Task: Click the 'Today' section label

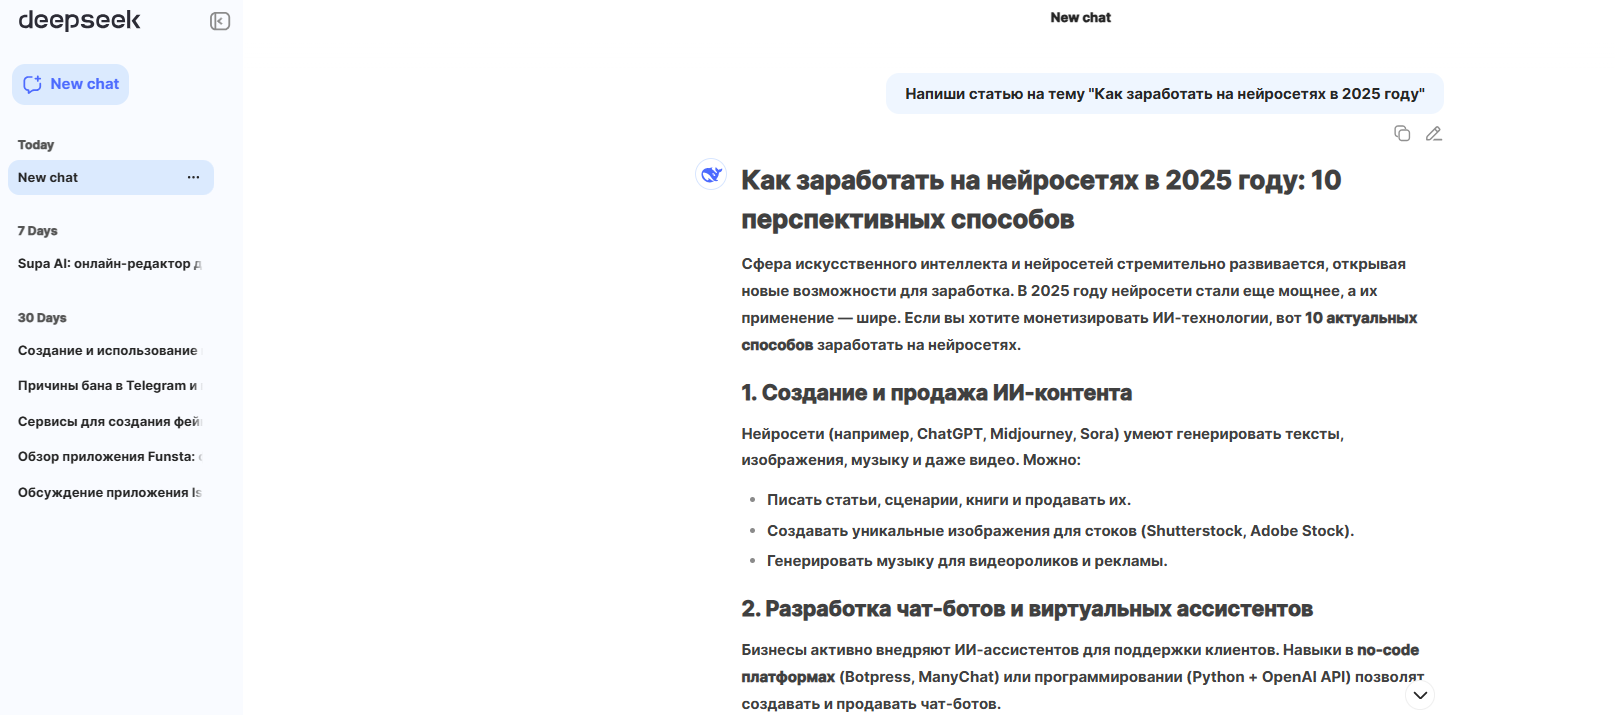Action: (x=36, y=145)
